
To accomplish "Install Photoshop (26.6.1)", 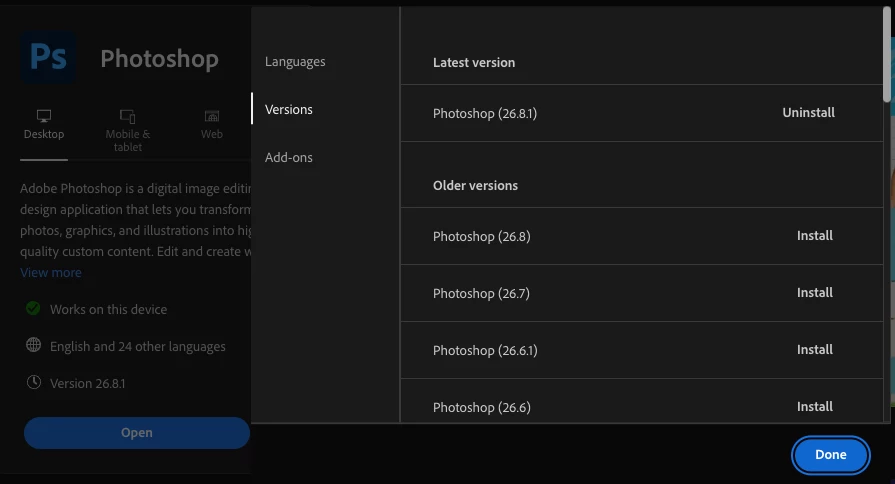I will pyautogui.click(x=815, y=349).
